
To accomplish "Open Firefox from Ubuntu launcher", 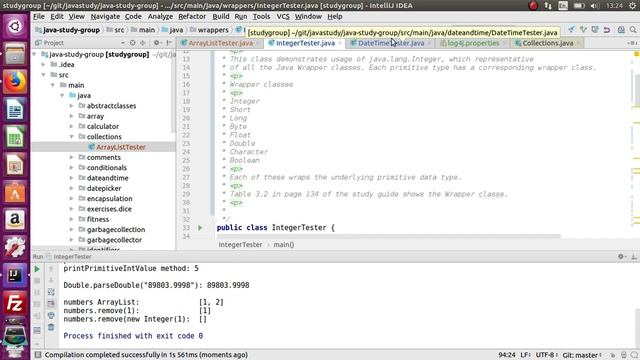I will pyautogui.click(x=15, y=81).
